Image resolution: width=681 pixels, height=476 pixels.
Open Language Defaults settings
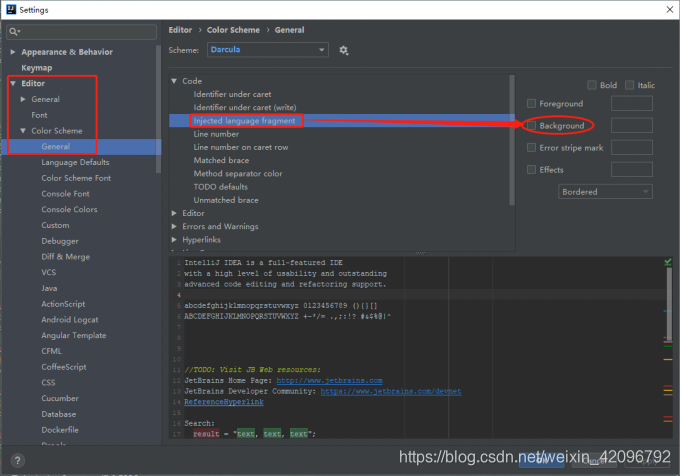click(x=75, y=162)
